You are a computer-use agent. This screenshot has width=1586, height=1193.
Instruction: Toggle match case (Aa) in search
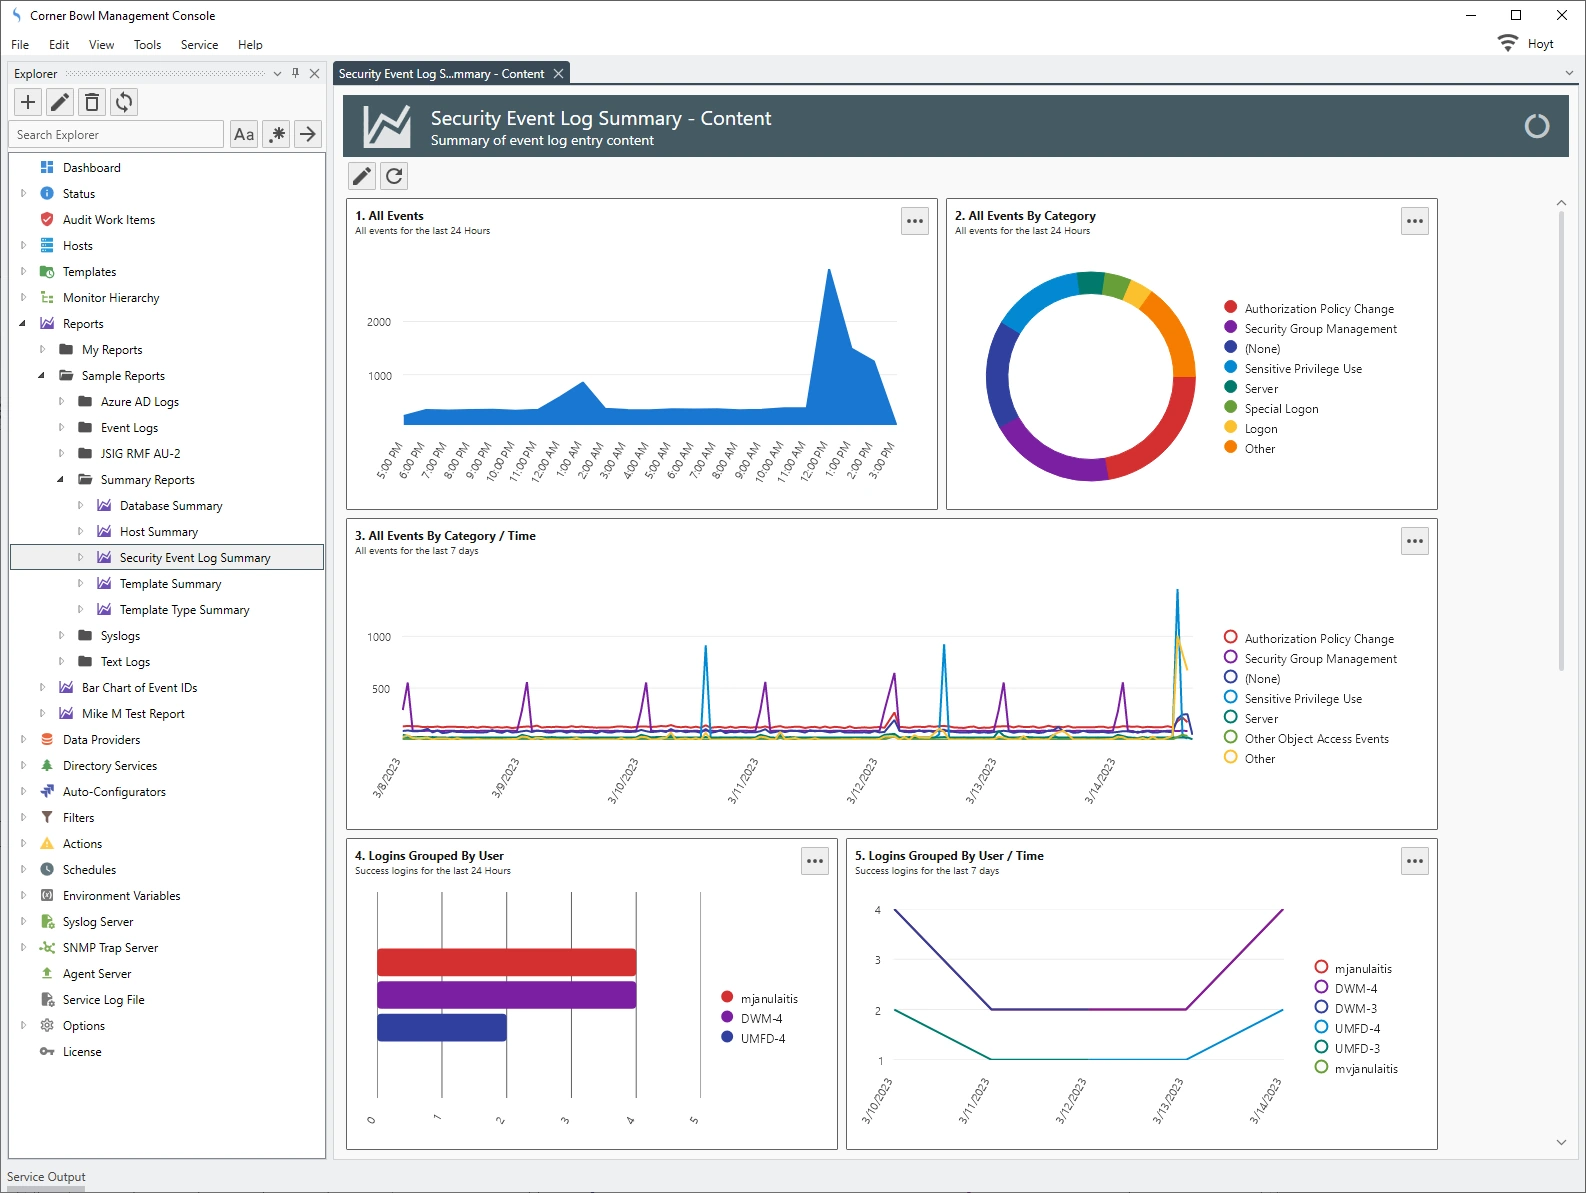pos(244,134)
